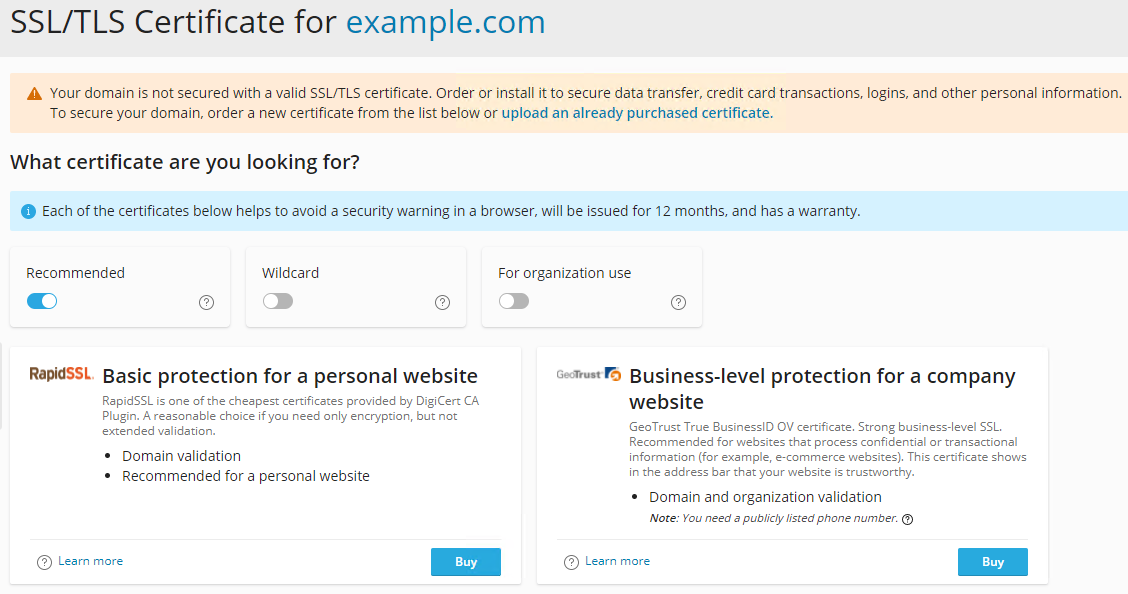Open Learn more for GeoTrust certificate
This screenshot has width=1128, height=594.
click(x=617, y=561)
